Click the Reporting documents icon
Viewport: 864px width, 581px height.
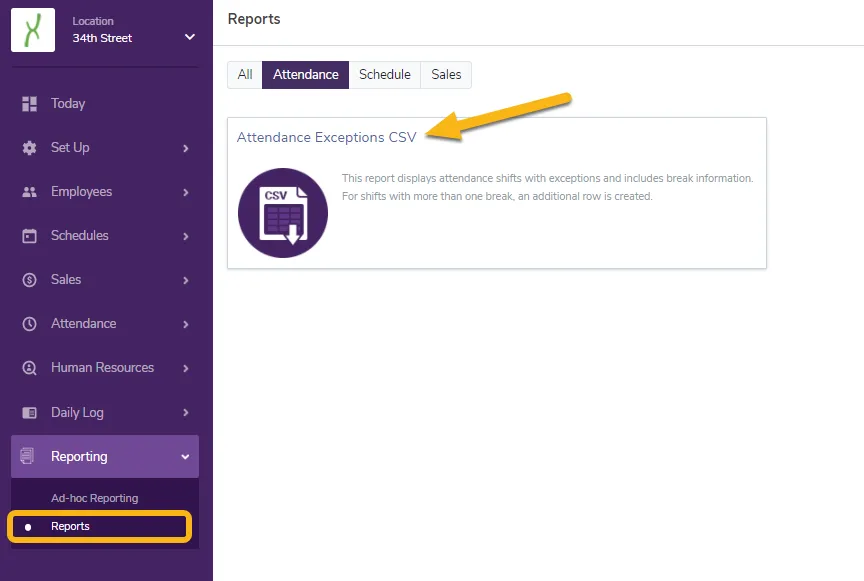click(27, 456)
